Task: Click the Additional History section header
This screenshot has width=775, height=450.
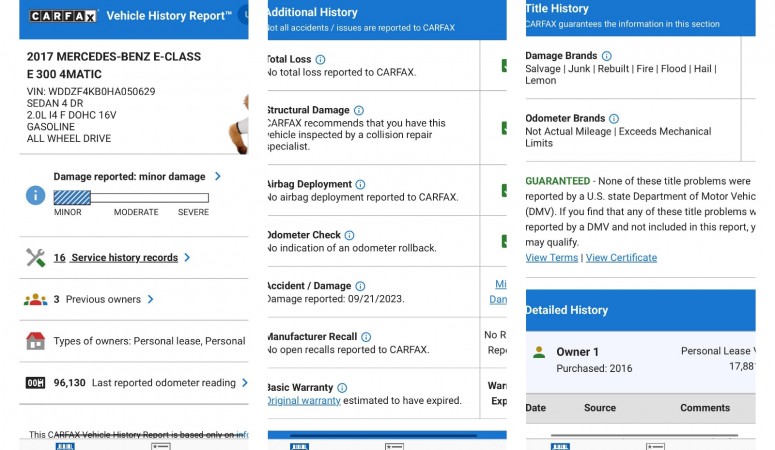Action: 387,19
